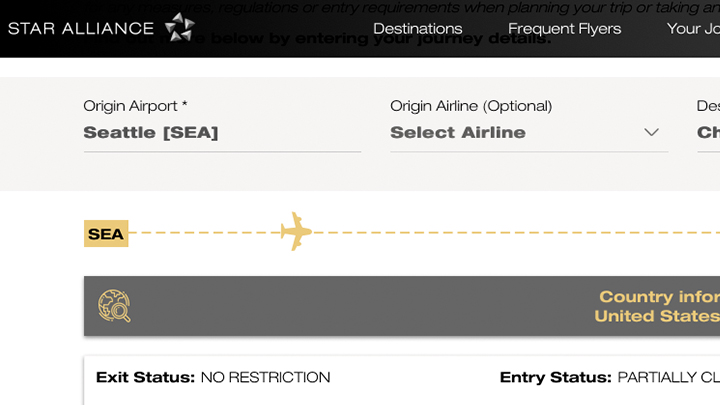This screenshot has width=720, height=405.
Task: Open the Destinations menu
Action: 417,28
